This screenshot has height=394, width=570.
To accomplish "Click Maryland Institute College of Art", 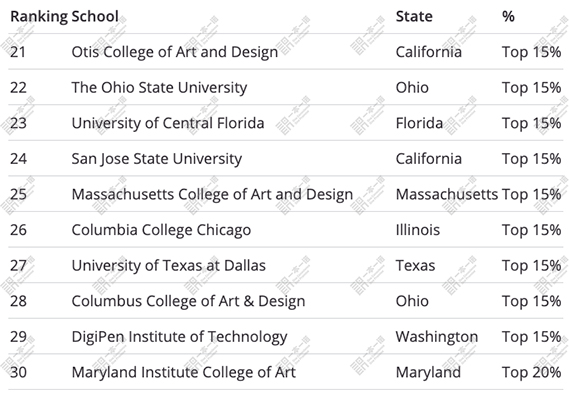I will pos(184,373).
